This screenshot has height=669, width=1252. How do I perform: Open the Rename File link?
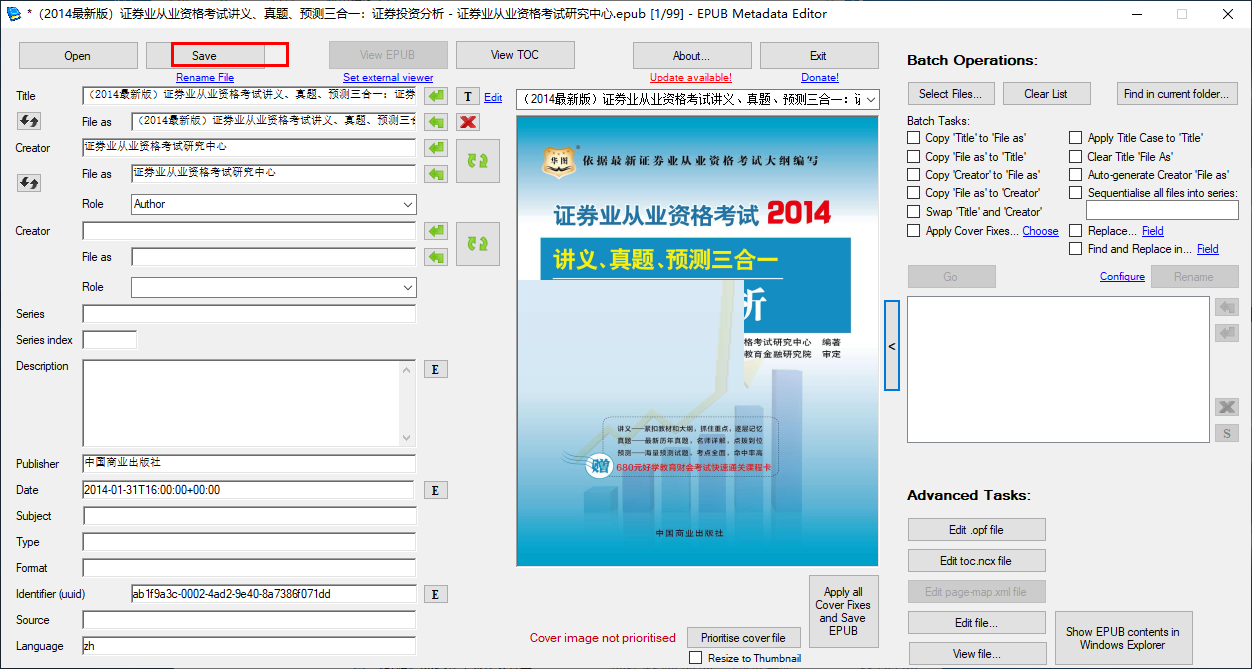coord(205,77)
